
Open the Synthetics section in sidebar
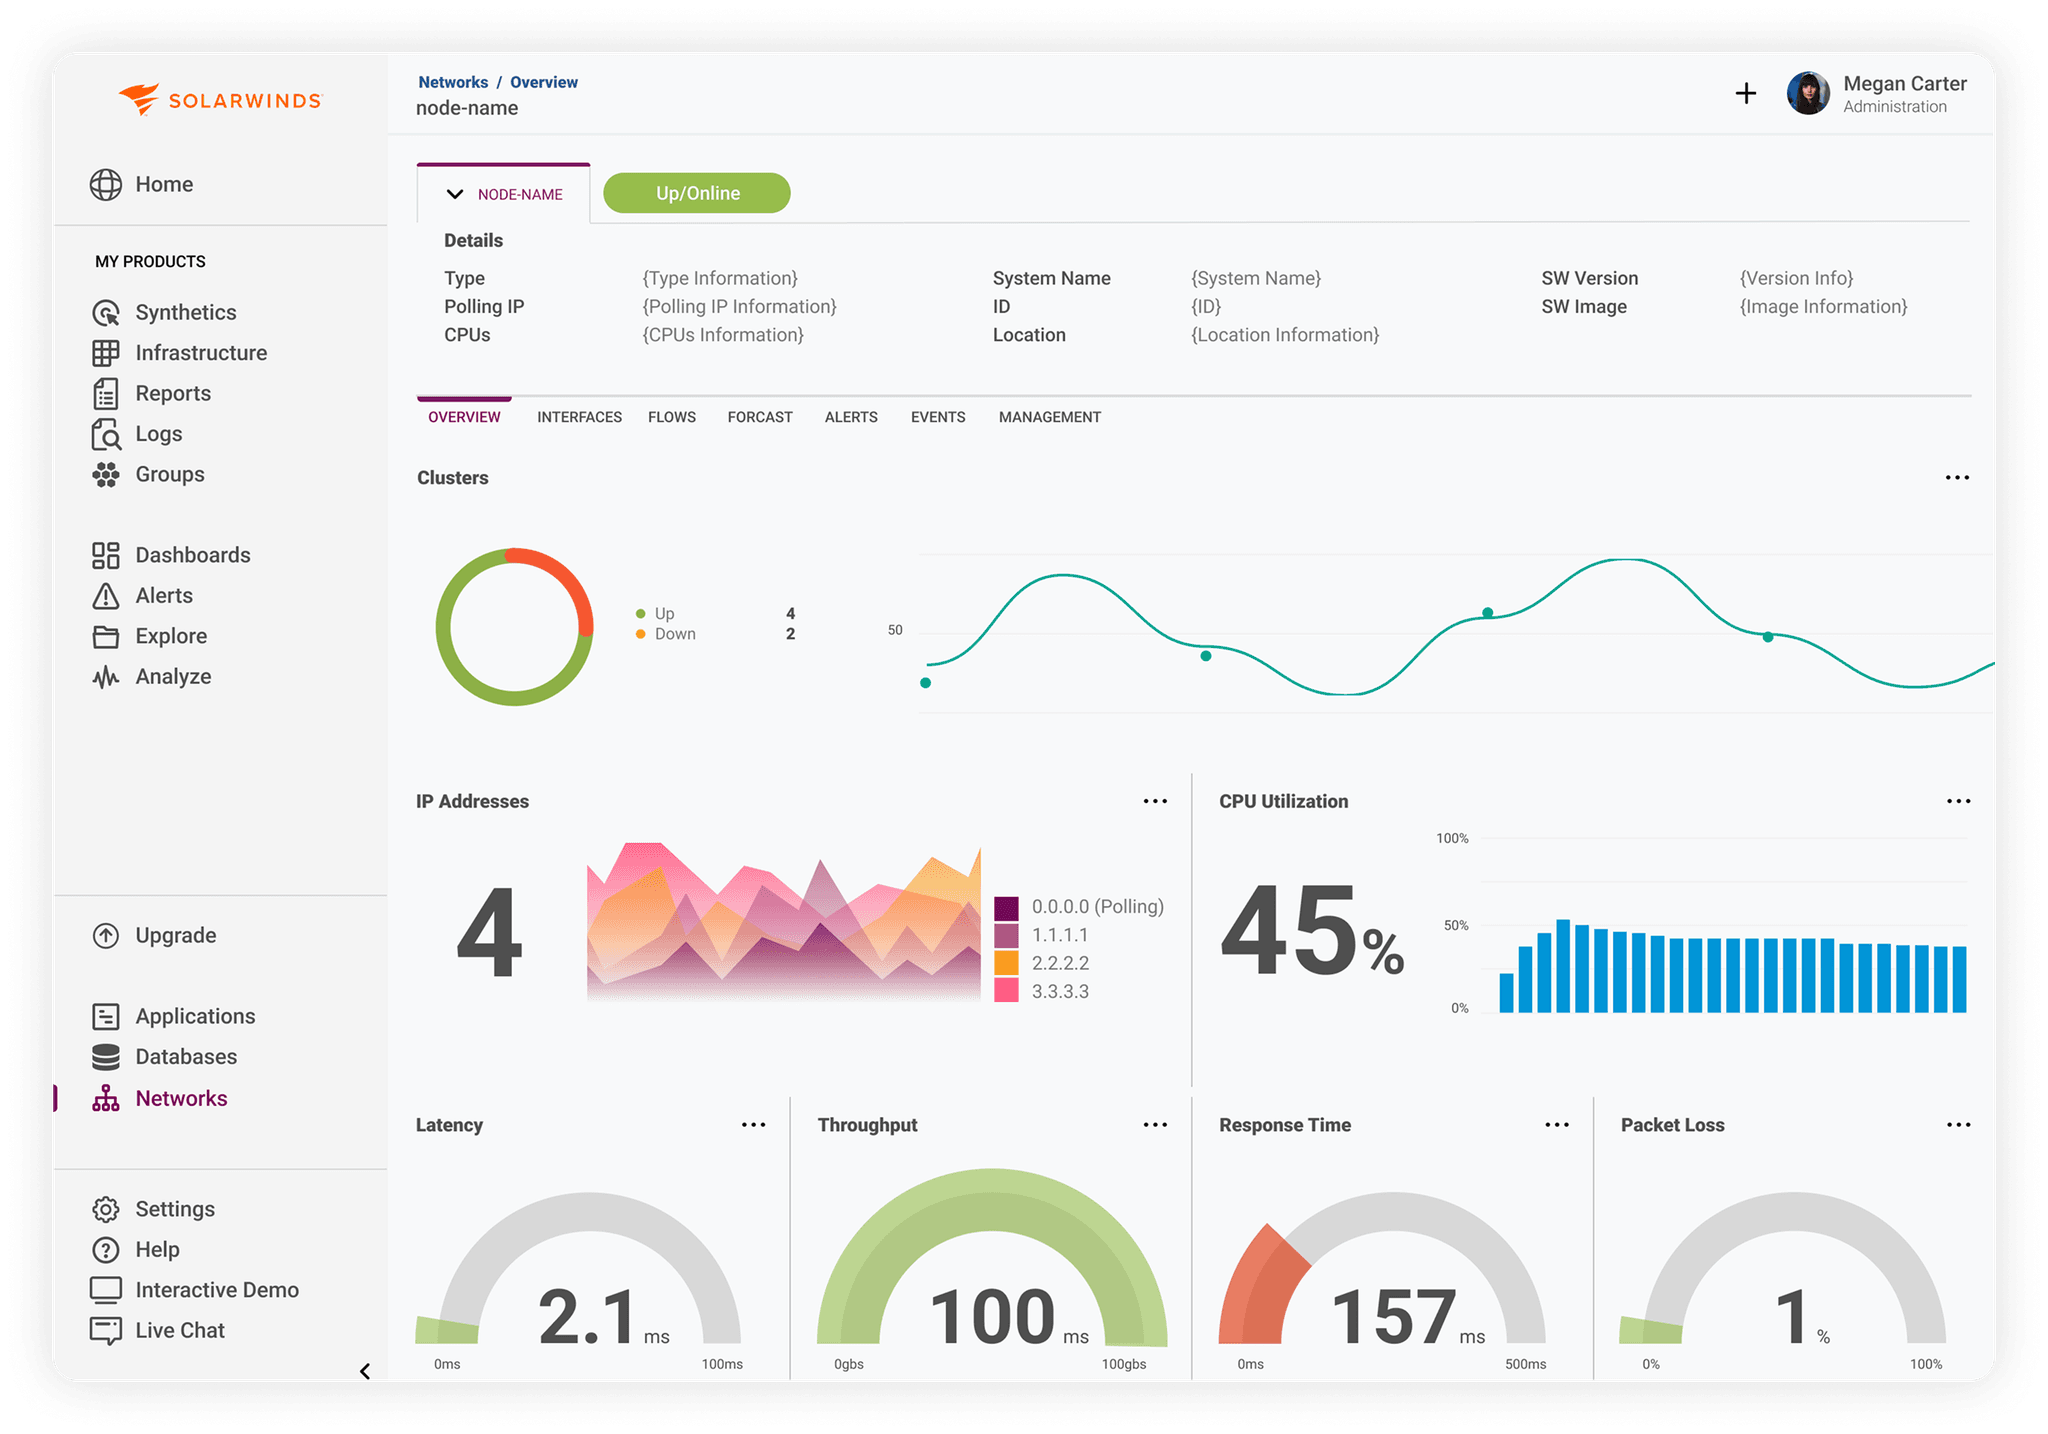pyautogui.click(x=185, y=312)
